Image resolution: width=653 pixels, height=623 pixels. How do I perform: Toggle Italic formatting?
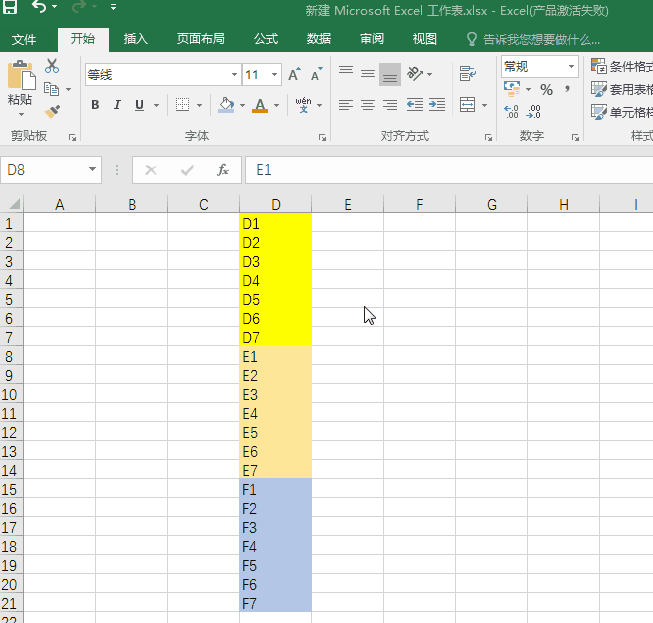point(117,105)
